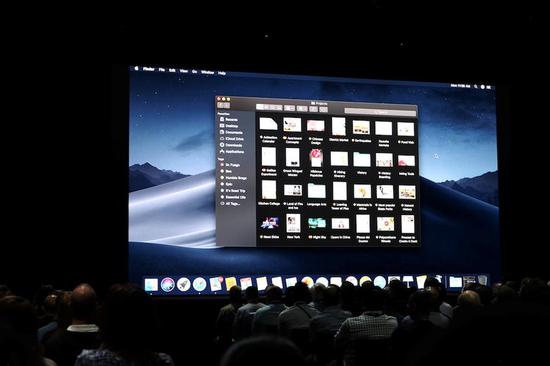
Task: Open the File menu
Action: coord(162,70)
